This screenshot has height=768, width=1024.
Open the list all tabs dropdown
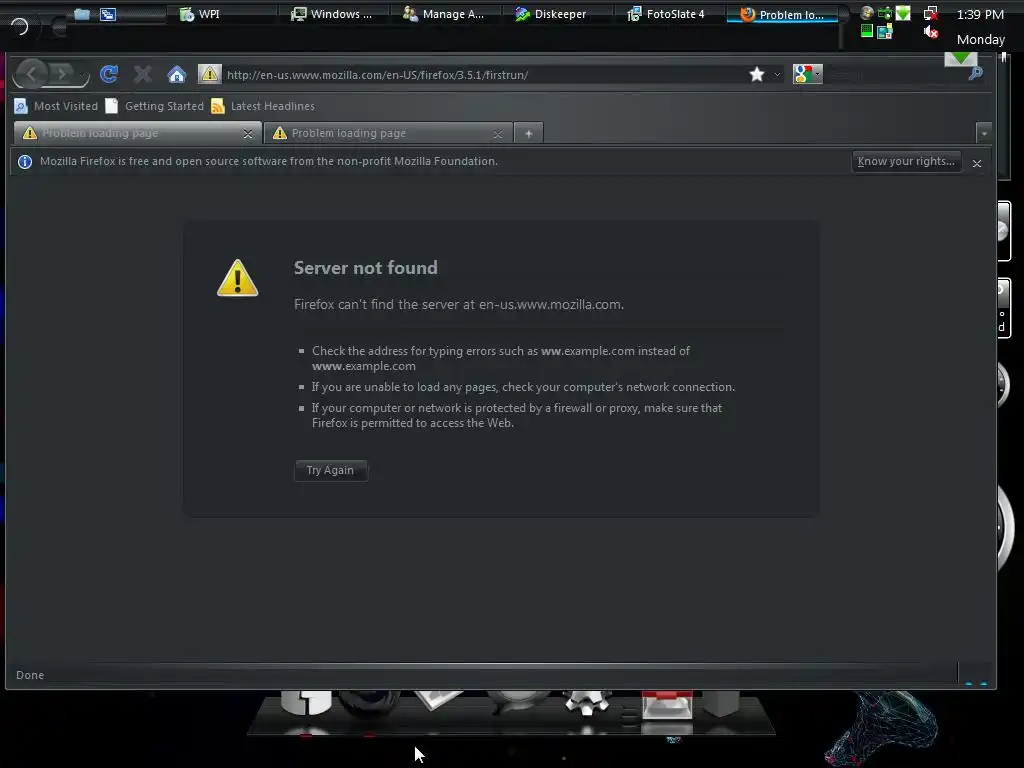984,133
